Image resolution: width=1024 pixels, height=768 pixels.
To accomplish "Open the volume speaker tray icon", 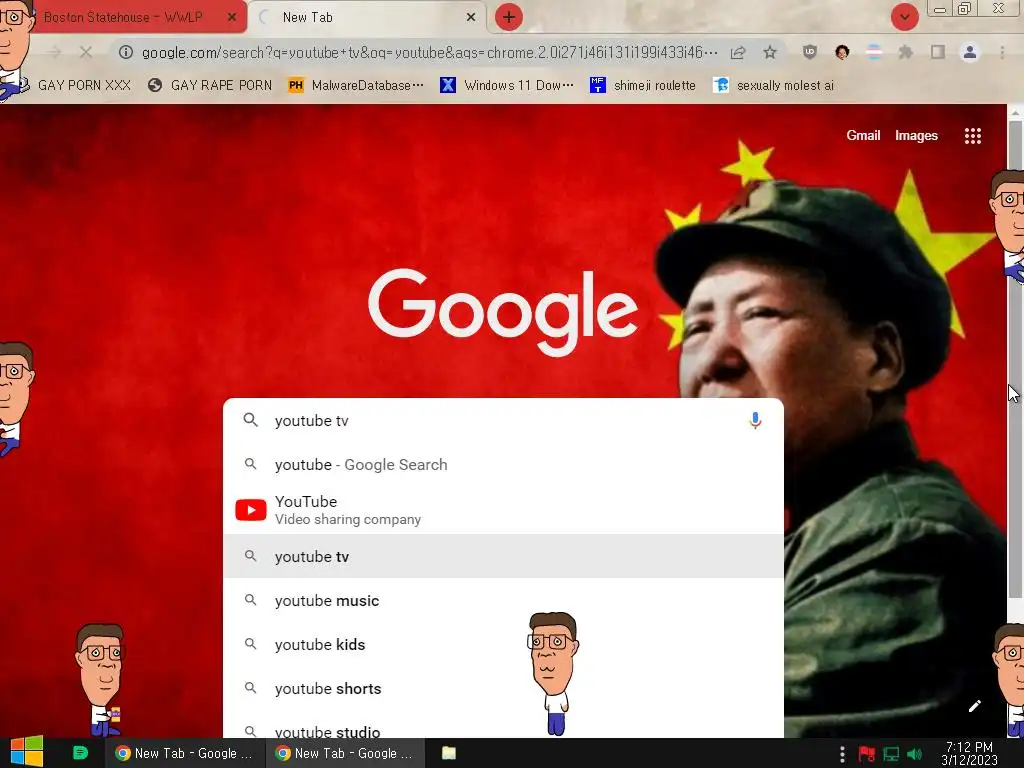I will point(915,754).
